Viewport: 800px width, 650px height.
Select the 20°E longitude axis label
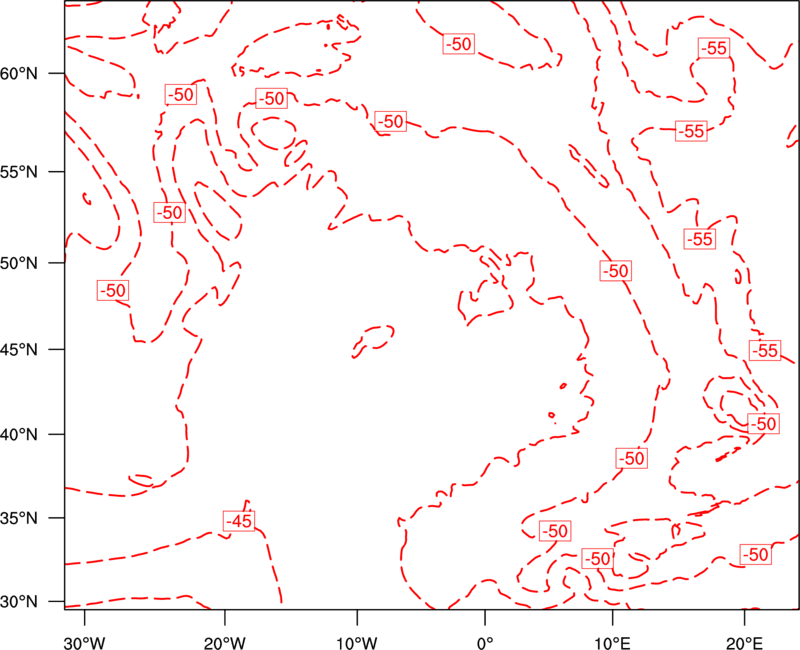(x=744, y=643)
